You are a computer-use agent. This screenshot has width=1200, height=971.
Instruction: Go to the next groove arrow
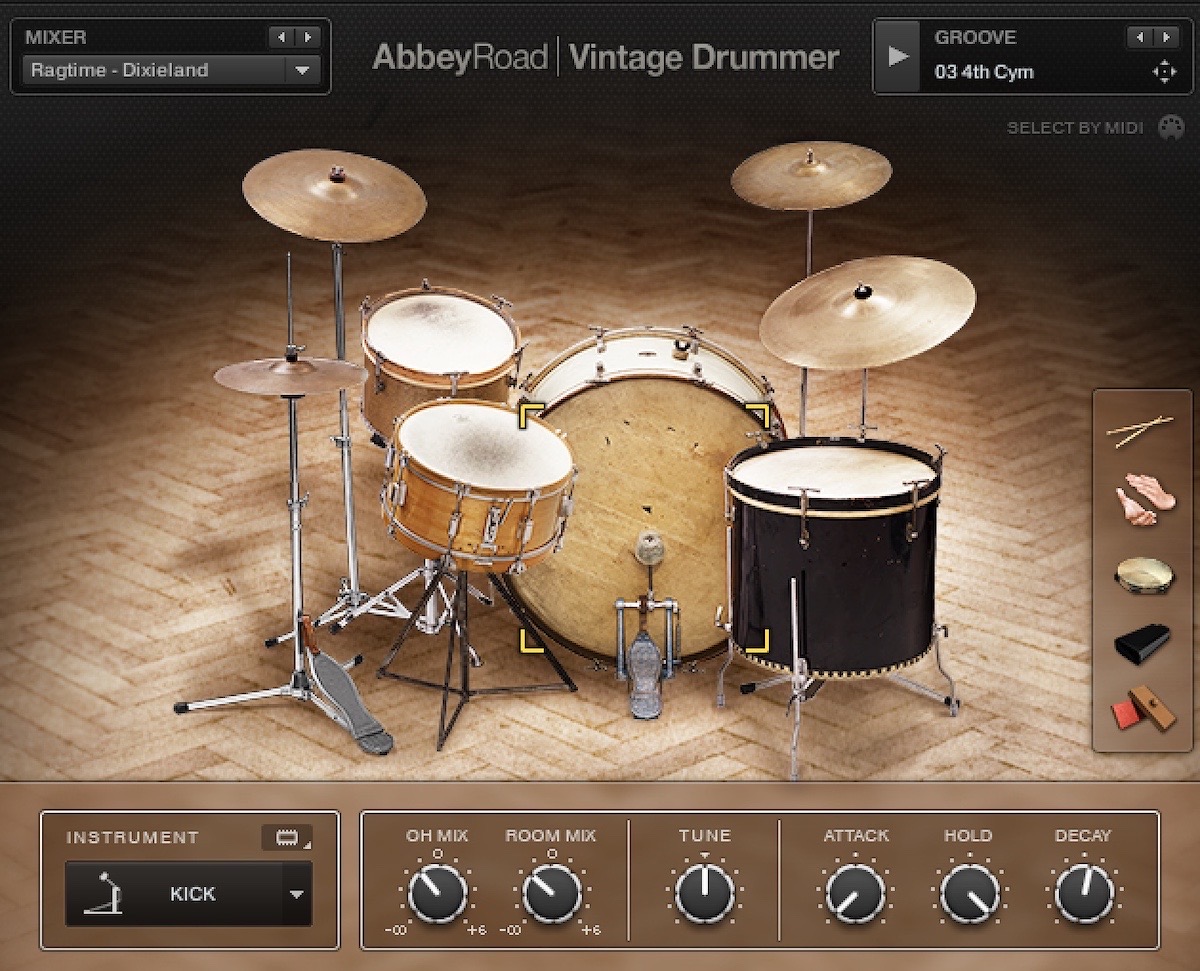click(1167, 37)
